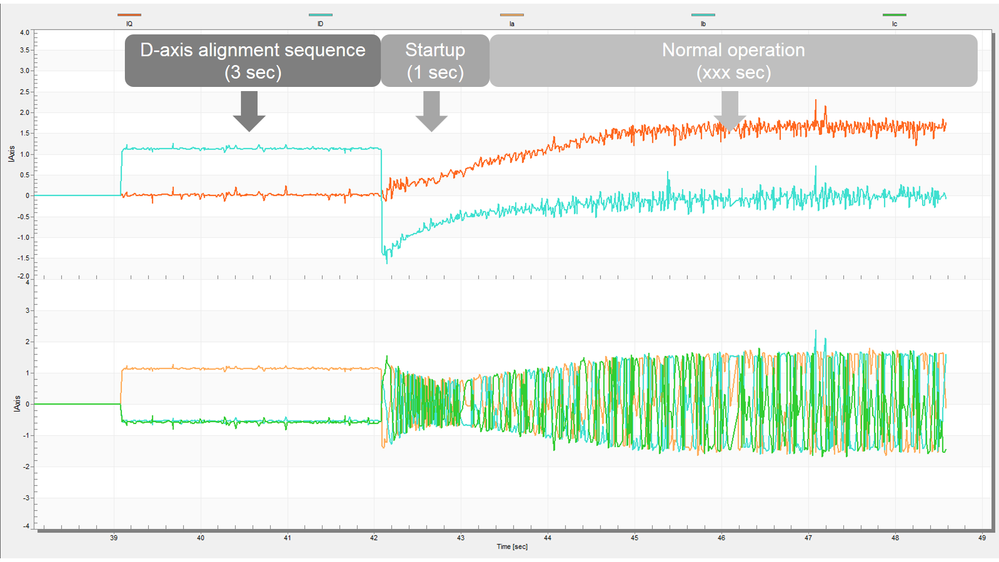Select the Ia legend label
The height and width of the screenshot is (562, 999).
coord(512,24)
